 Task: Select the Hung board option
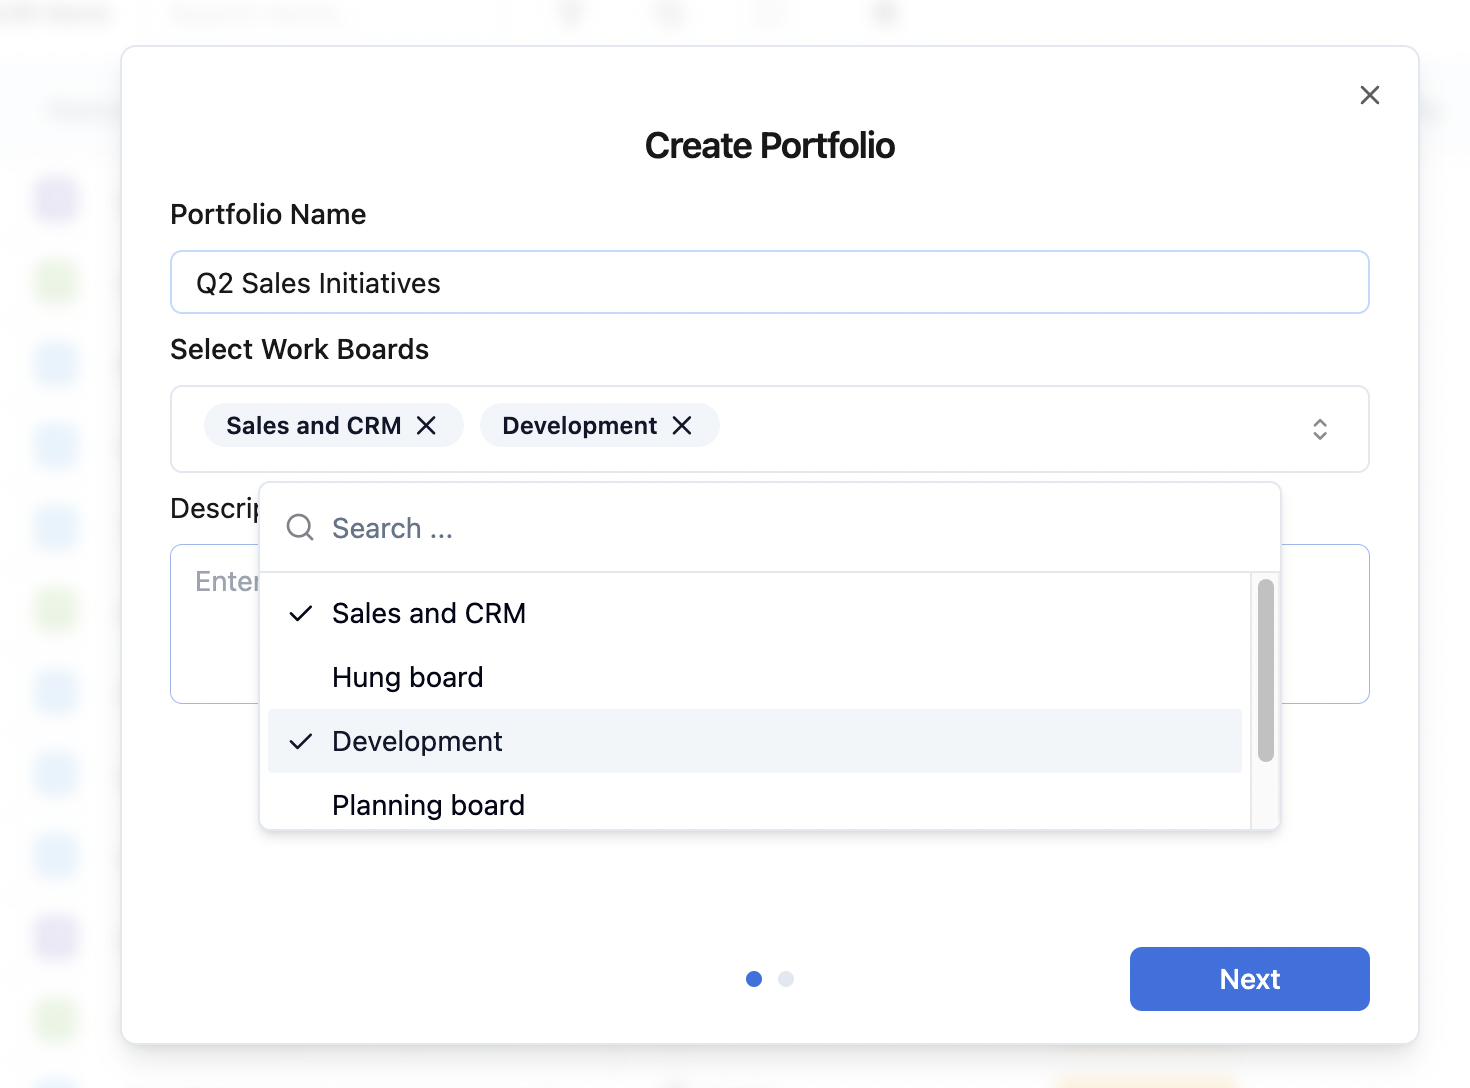click(407, 677)
